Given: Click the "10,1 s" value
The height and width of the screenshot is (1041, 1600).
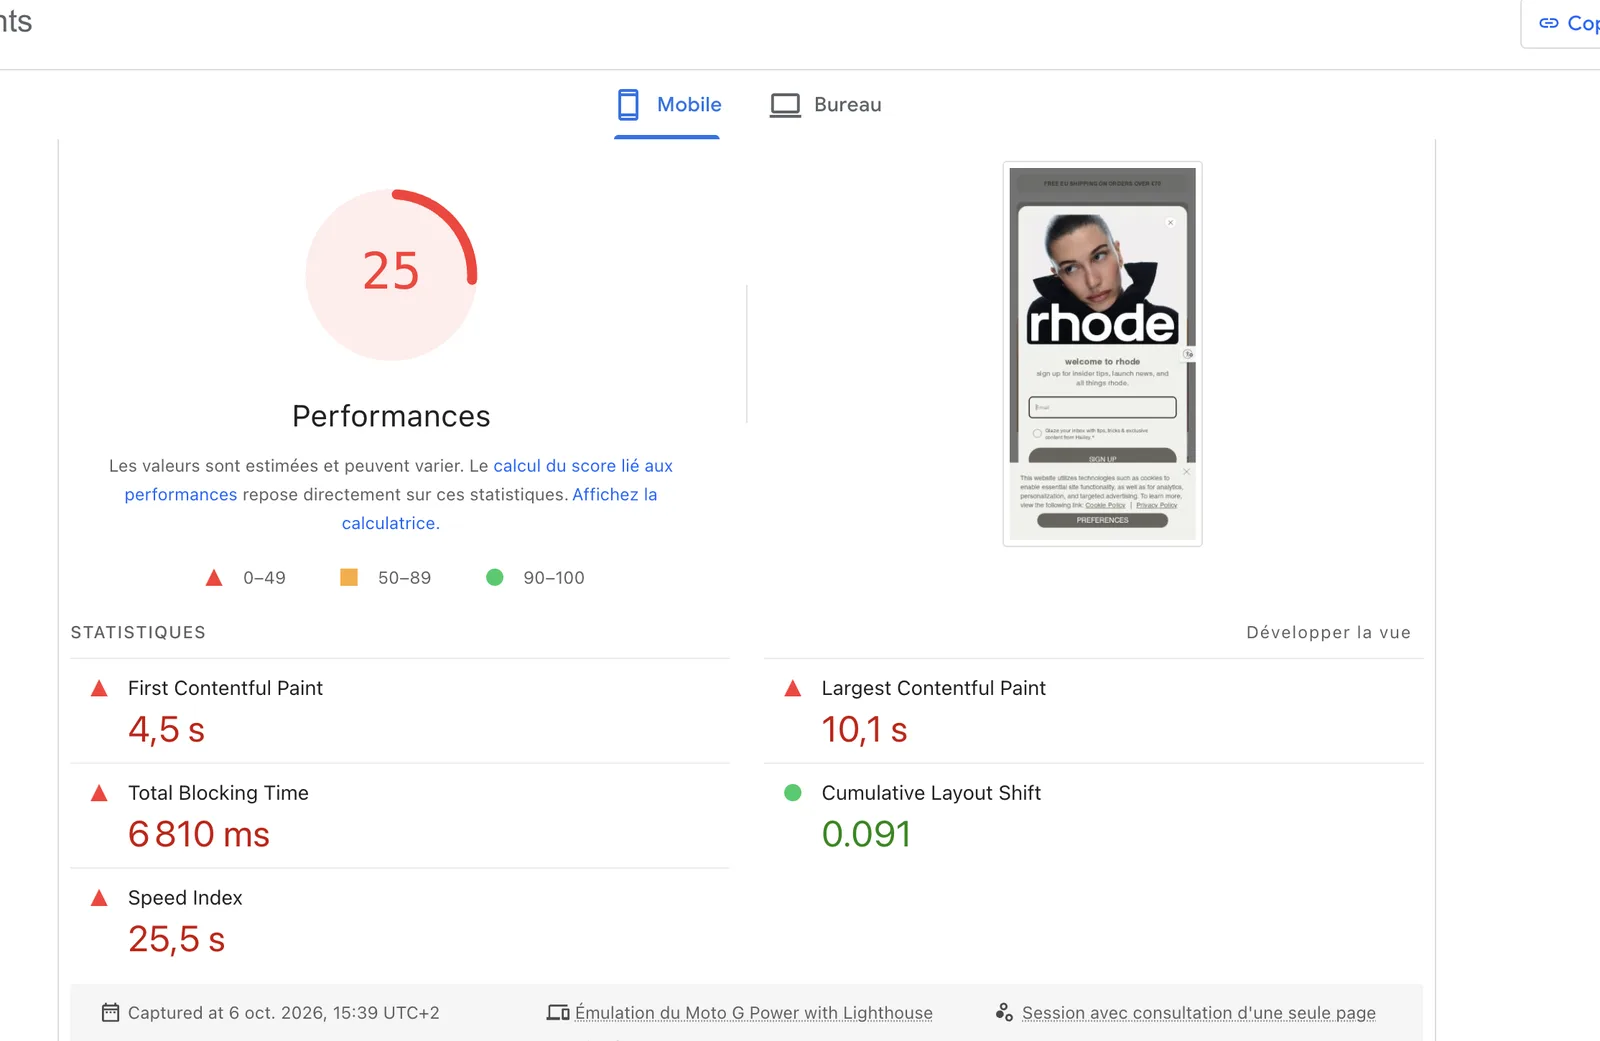Looking at the screenshot, I should click(x=865, y=730).
